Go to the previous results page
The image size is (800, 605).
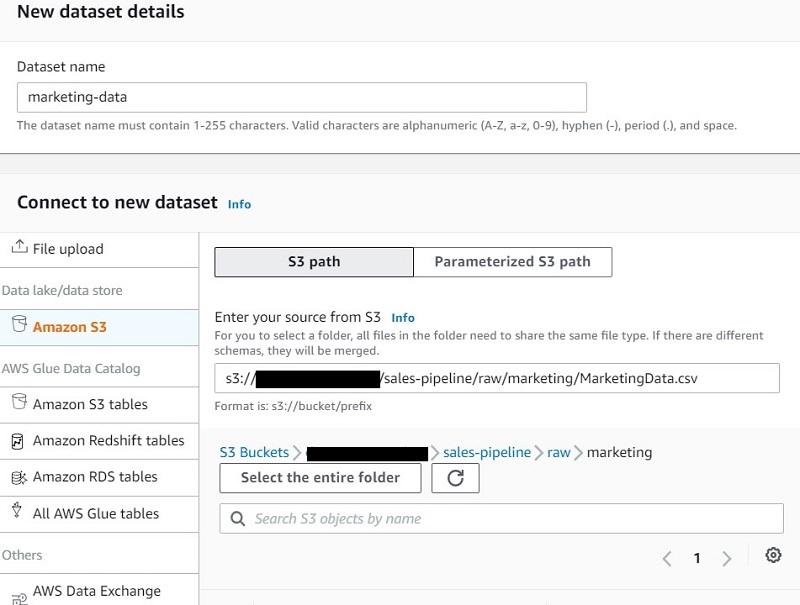coord(667,559)
